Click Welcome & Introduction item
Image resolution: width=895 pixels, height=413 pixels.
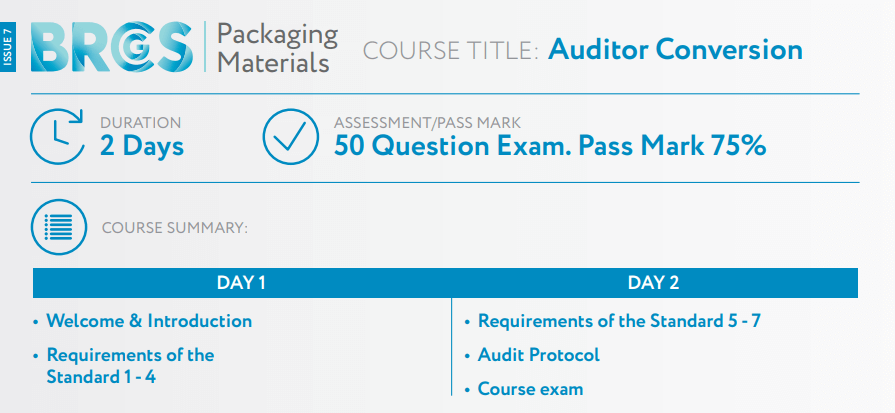(149, 321)
